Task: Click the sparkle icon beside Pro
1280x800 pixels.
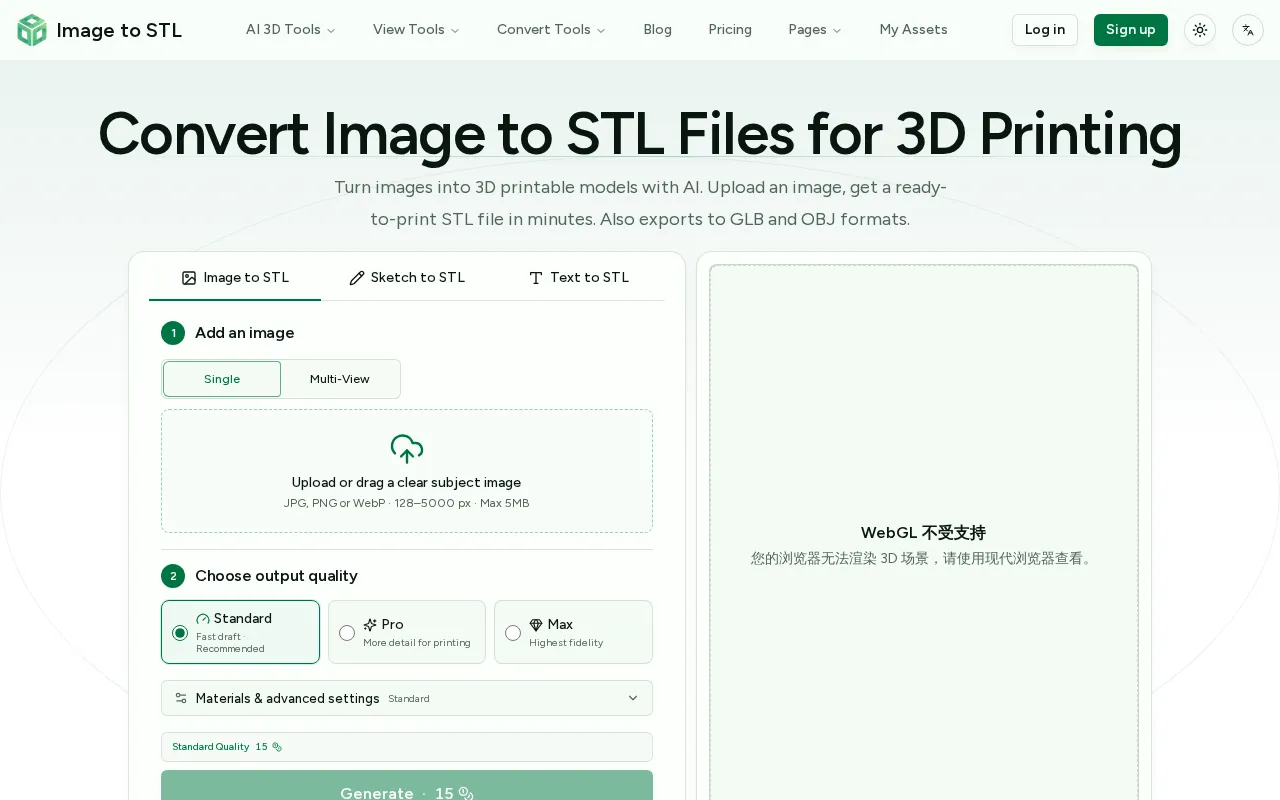Action: [370, 625]
